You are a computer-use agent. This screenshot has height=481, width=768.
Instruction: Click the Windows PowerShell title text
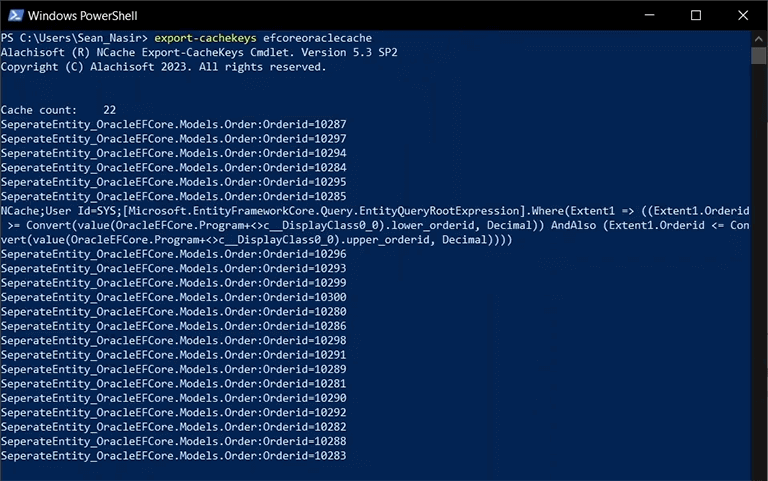(x=82, y=16)
